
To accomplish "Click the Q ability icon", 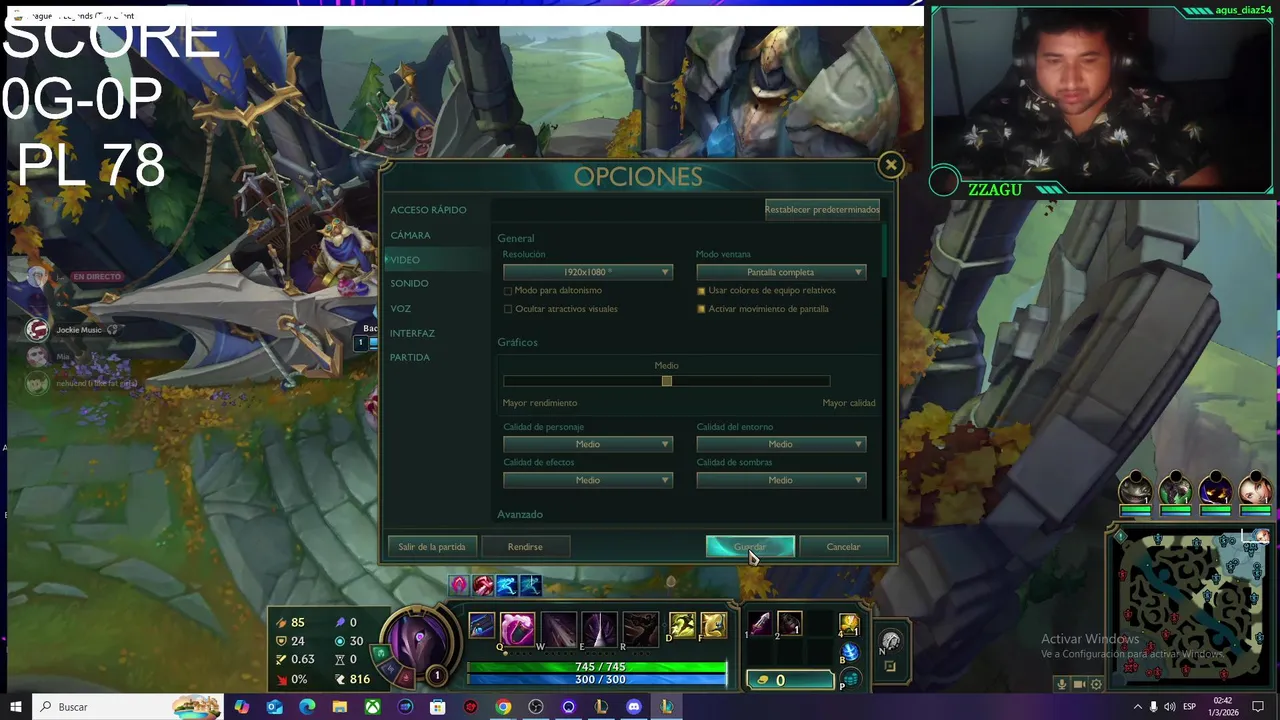I will point(517,628).
